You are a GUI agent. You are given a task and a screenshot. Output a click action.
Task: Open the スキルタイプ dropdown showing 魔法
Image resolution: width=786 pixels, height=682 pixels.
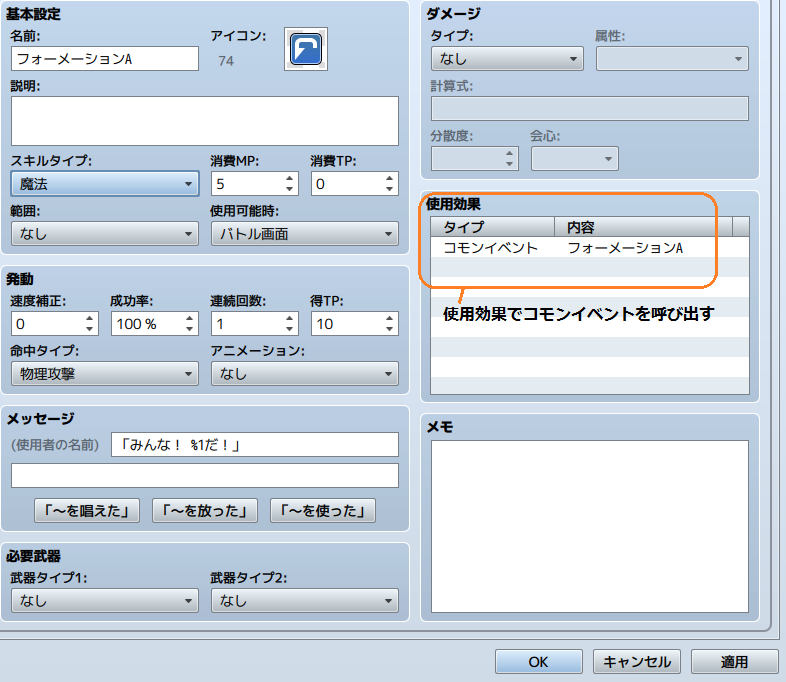pyautogui.click(x=105, y=183)
